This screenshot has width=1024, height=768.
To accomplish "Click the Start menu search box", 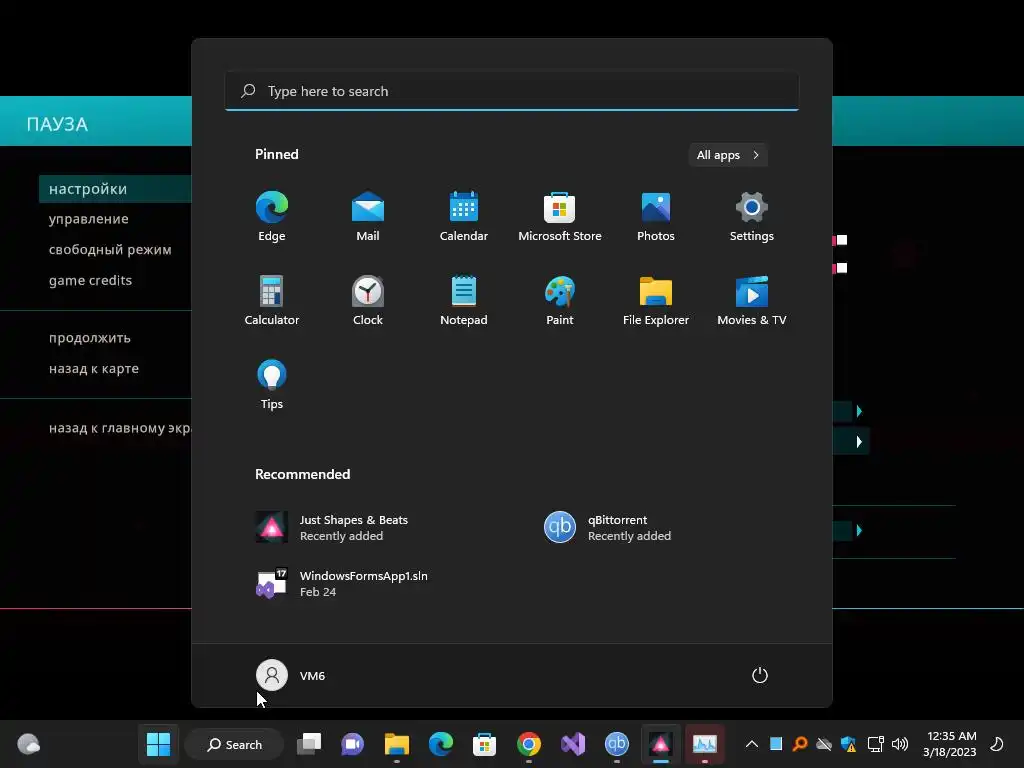I will coord(512,91).
